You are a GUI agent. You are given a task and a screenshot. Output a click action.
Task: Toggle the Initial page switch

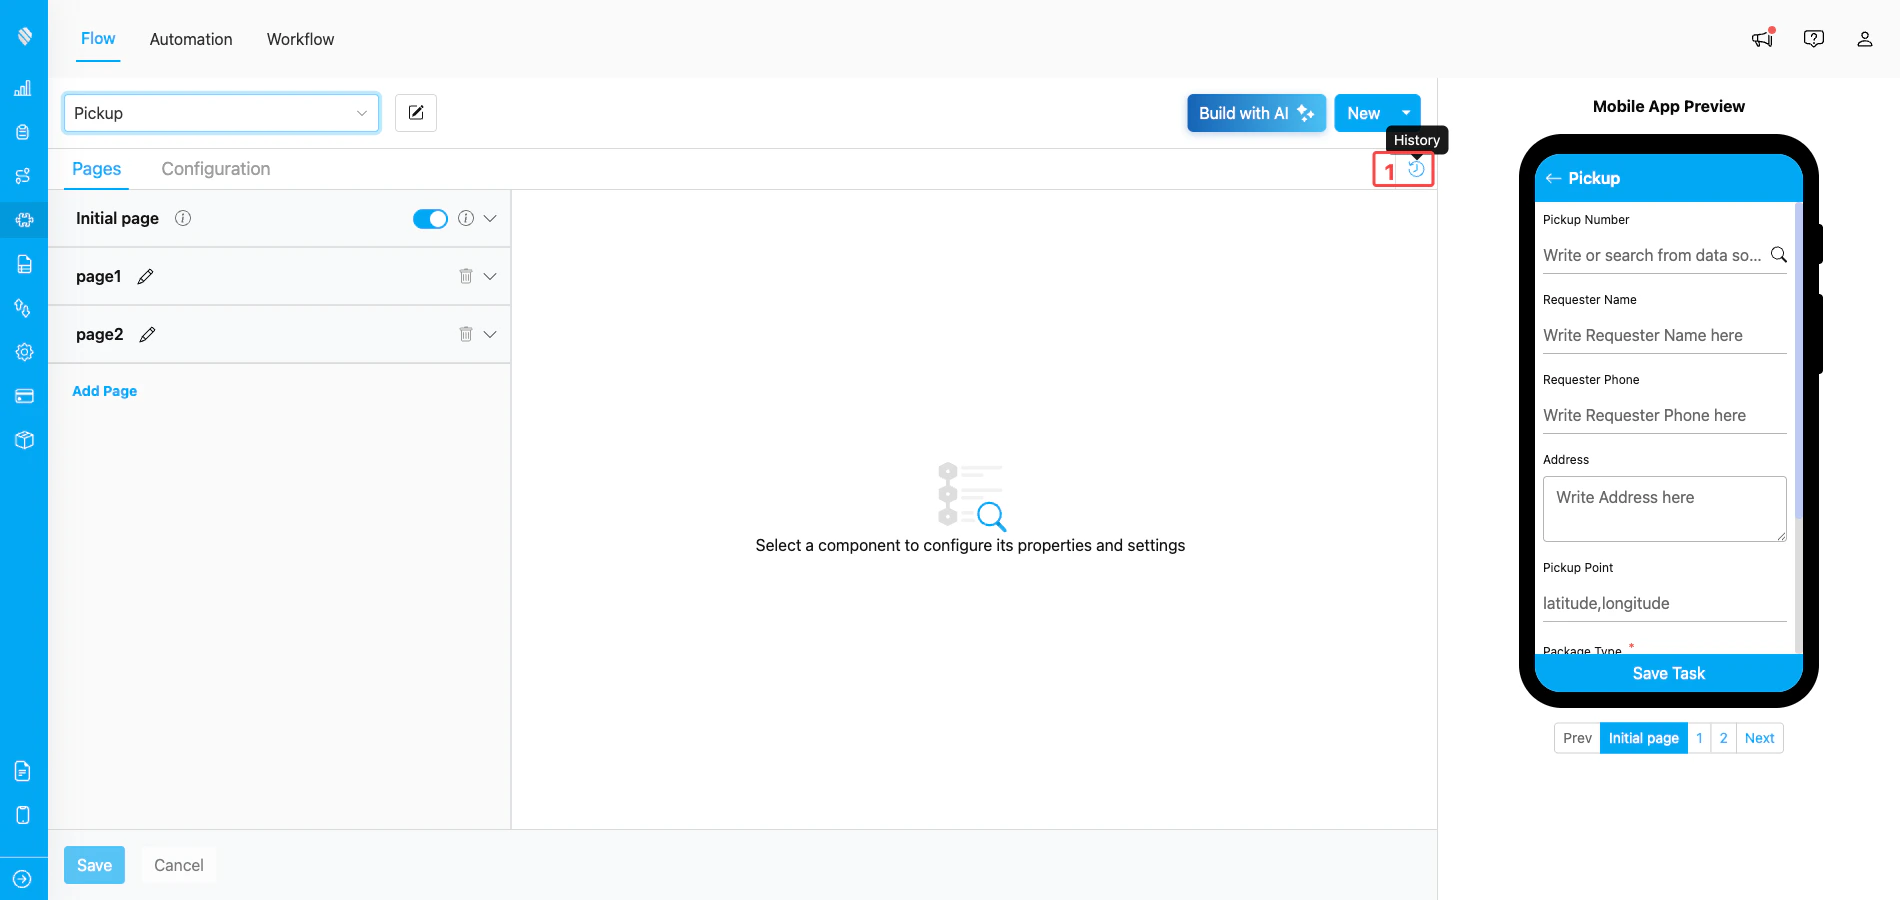click(430, 219)
